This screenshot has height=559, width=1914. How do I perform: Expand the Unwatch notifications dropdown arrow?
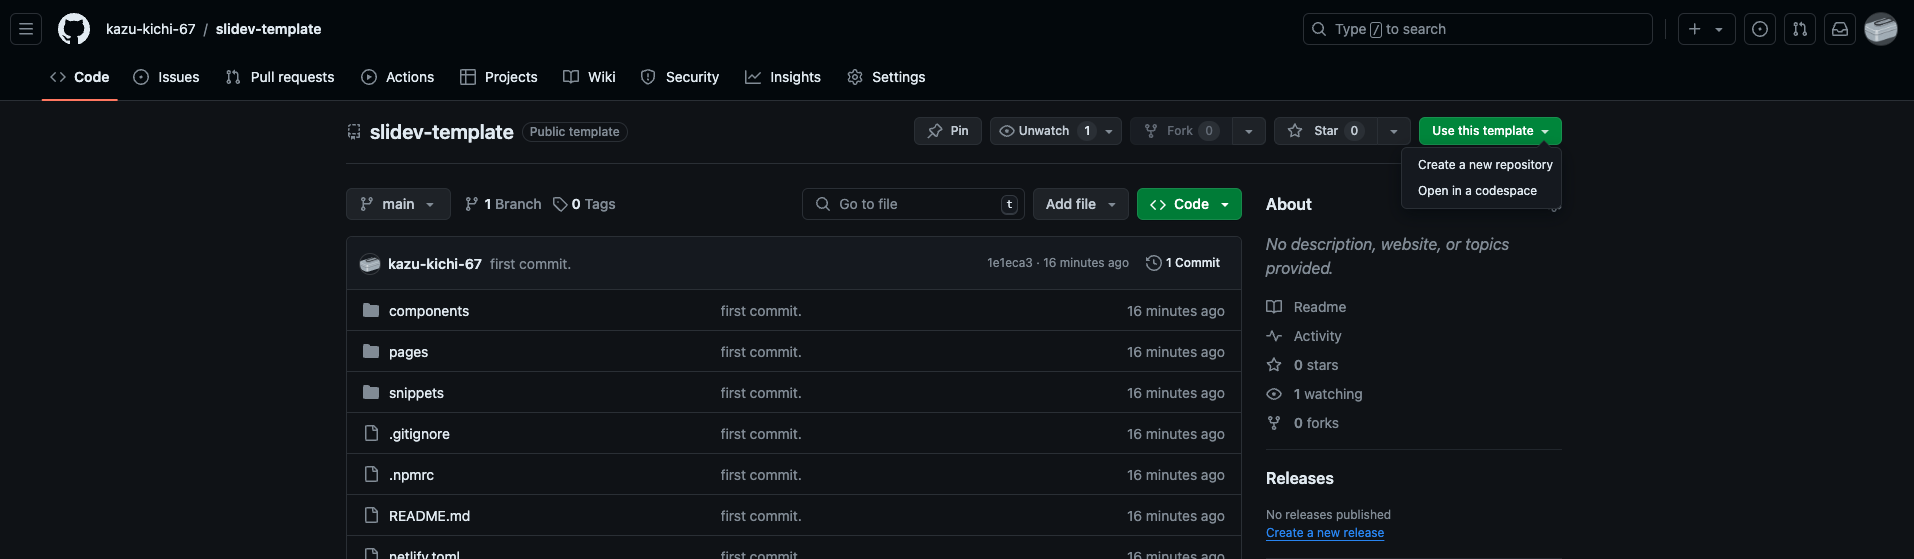point(1109,131)
